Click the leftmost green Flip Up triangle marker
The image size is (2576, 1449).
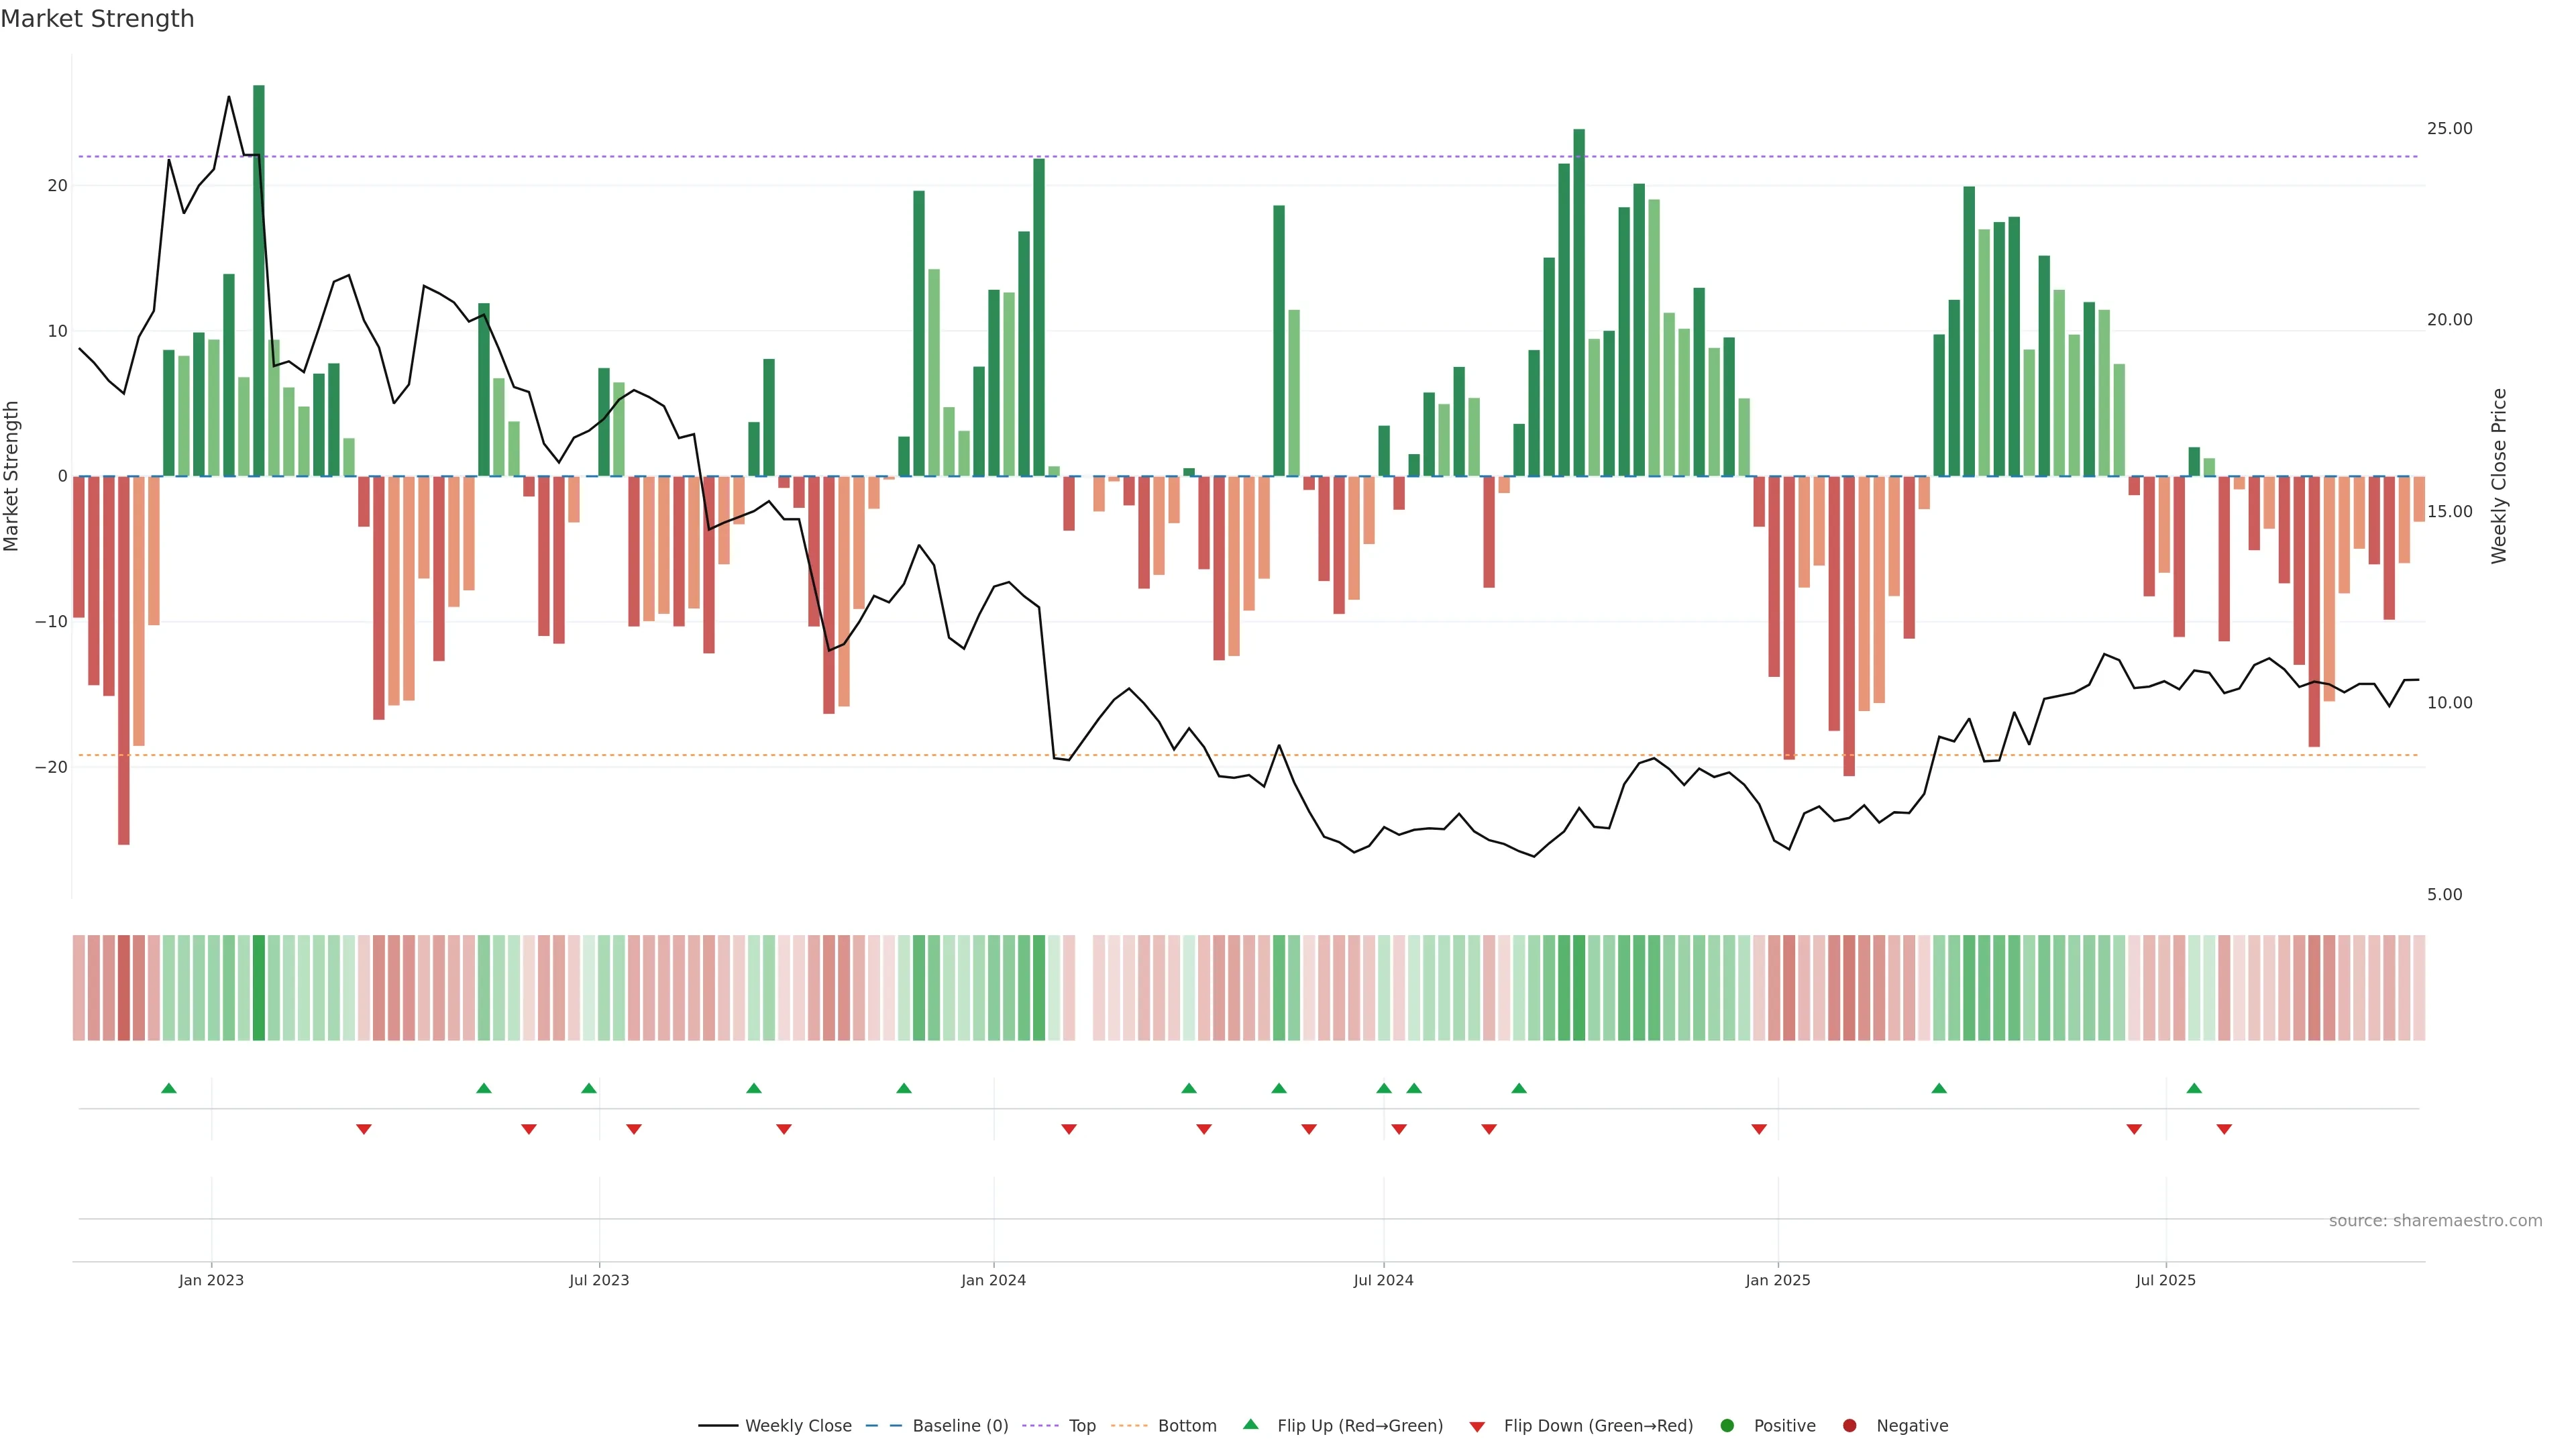[x=169, y=1088]
